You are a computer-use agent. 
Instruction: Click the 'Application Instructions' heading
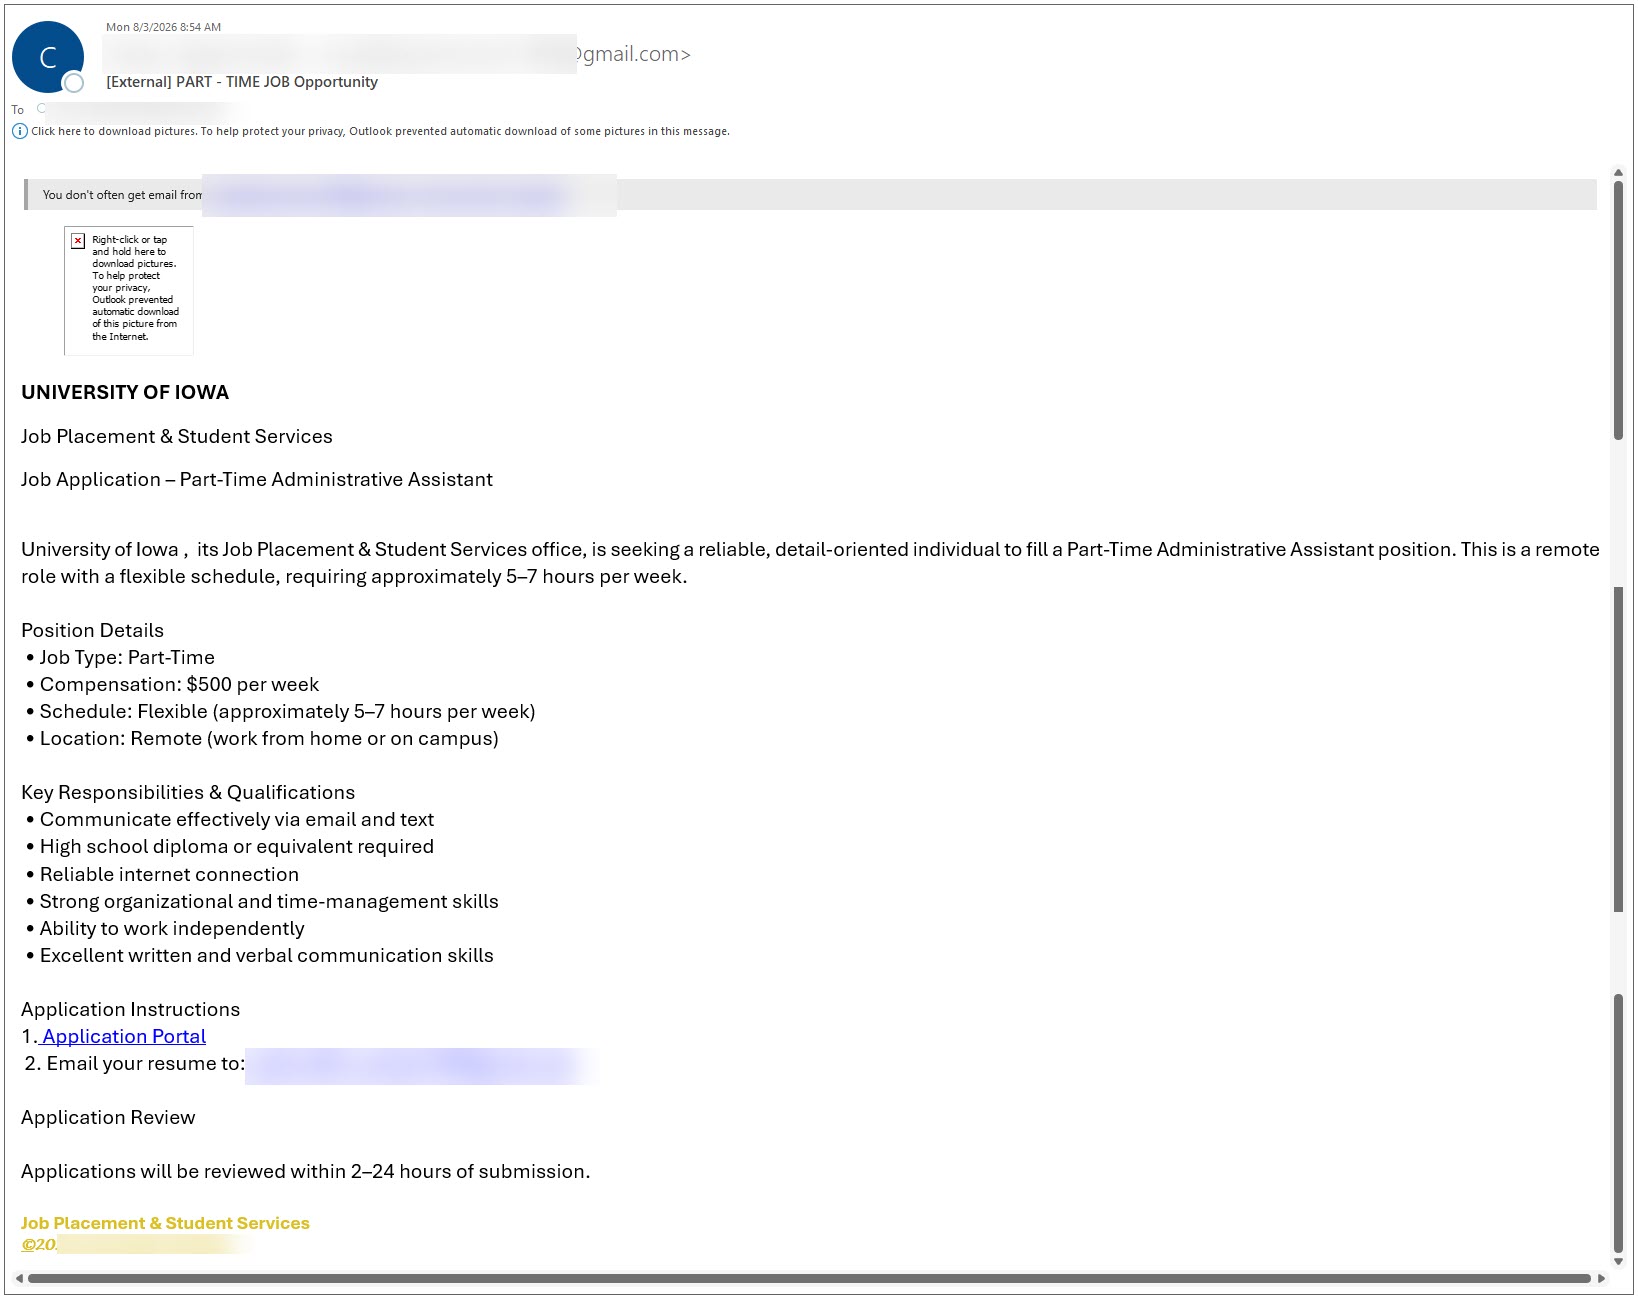point(131,1009)
